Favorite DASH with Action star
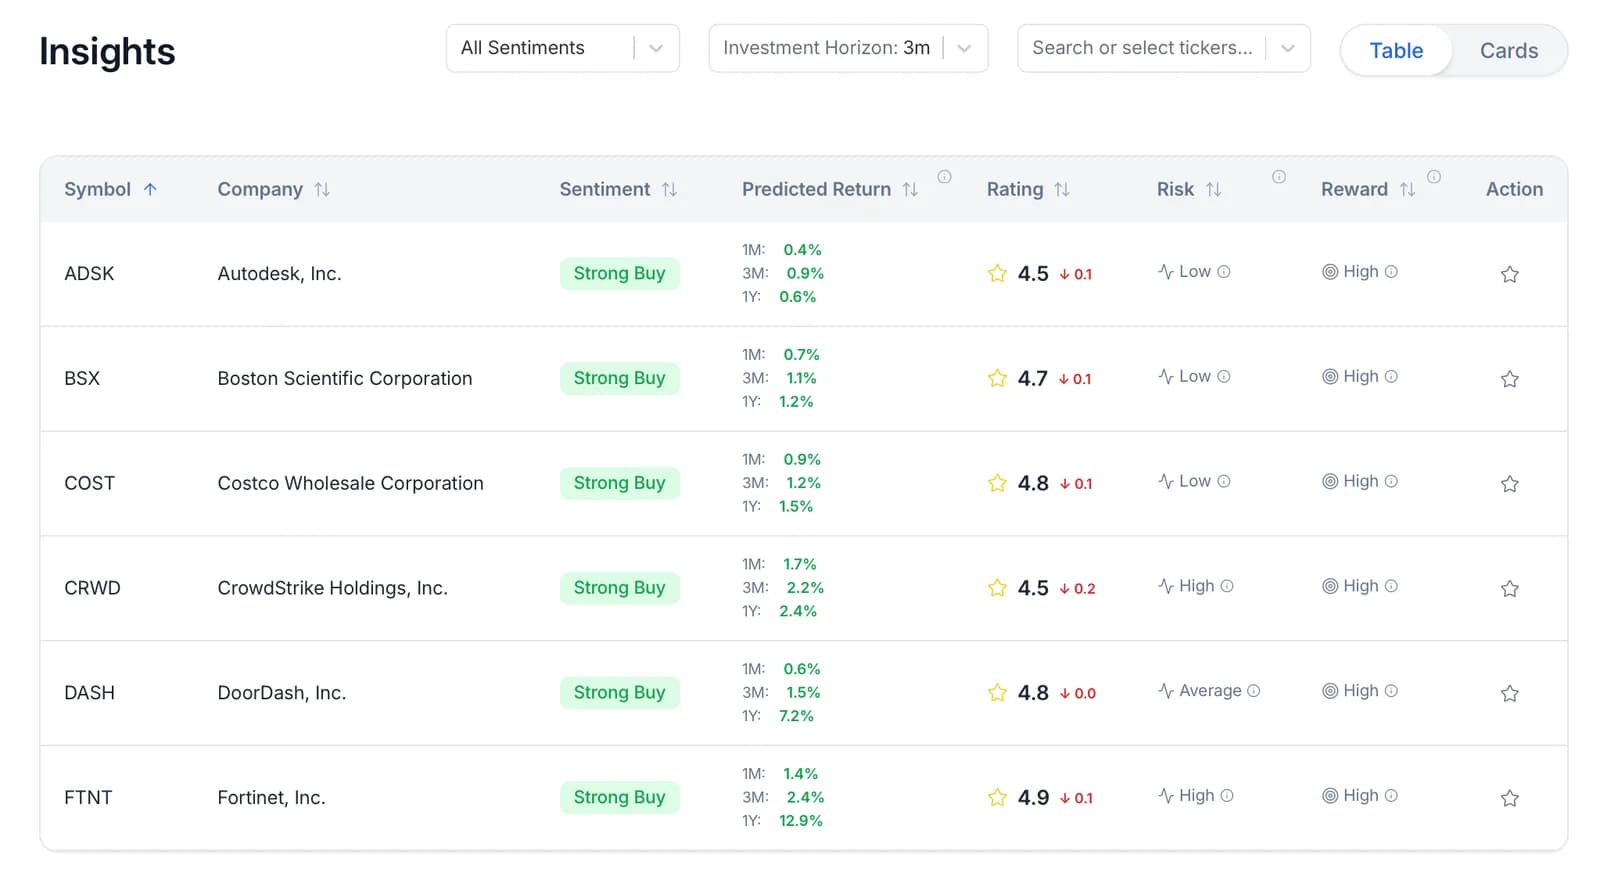Viewport: 1600px width, 884px height. [1510, 693]
